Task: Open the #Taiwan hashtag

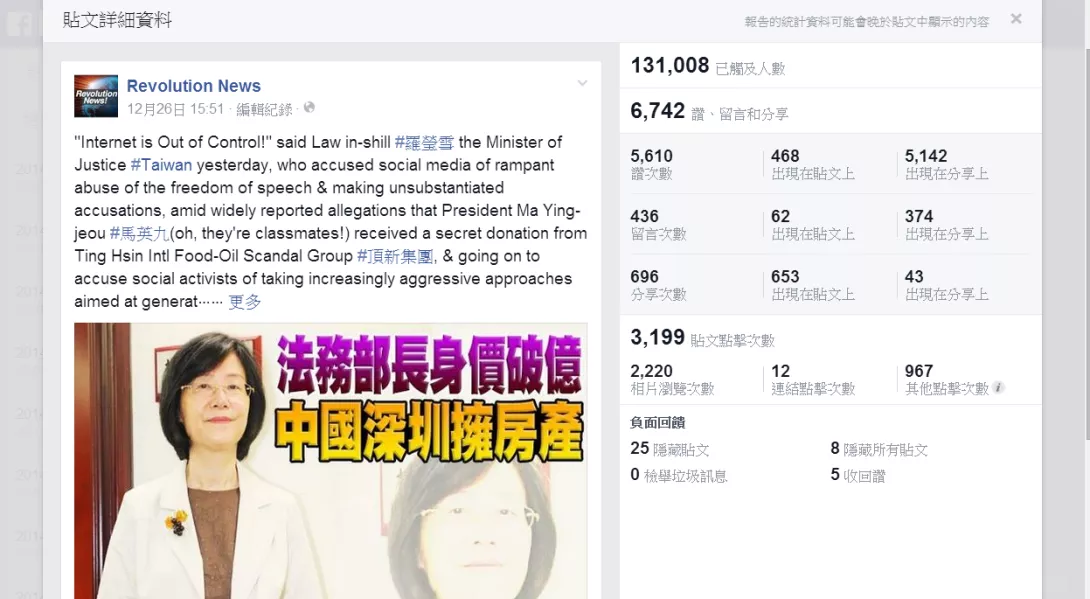Action: 161,165
